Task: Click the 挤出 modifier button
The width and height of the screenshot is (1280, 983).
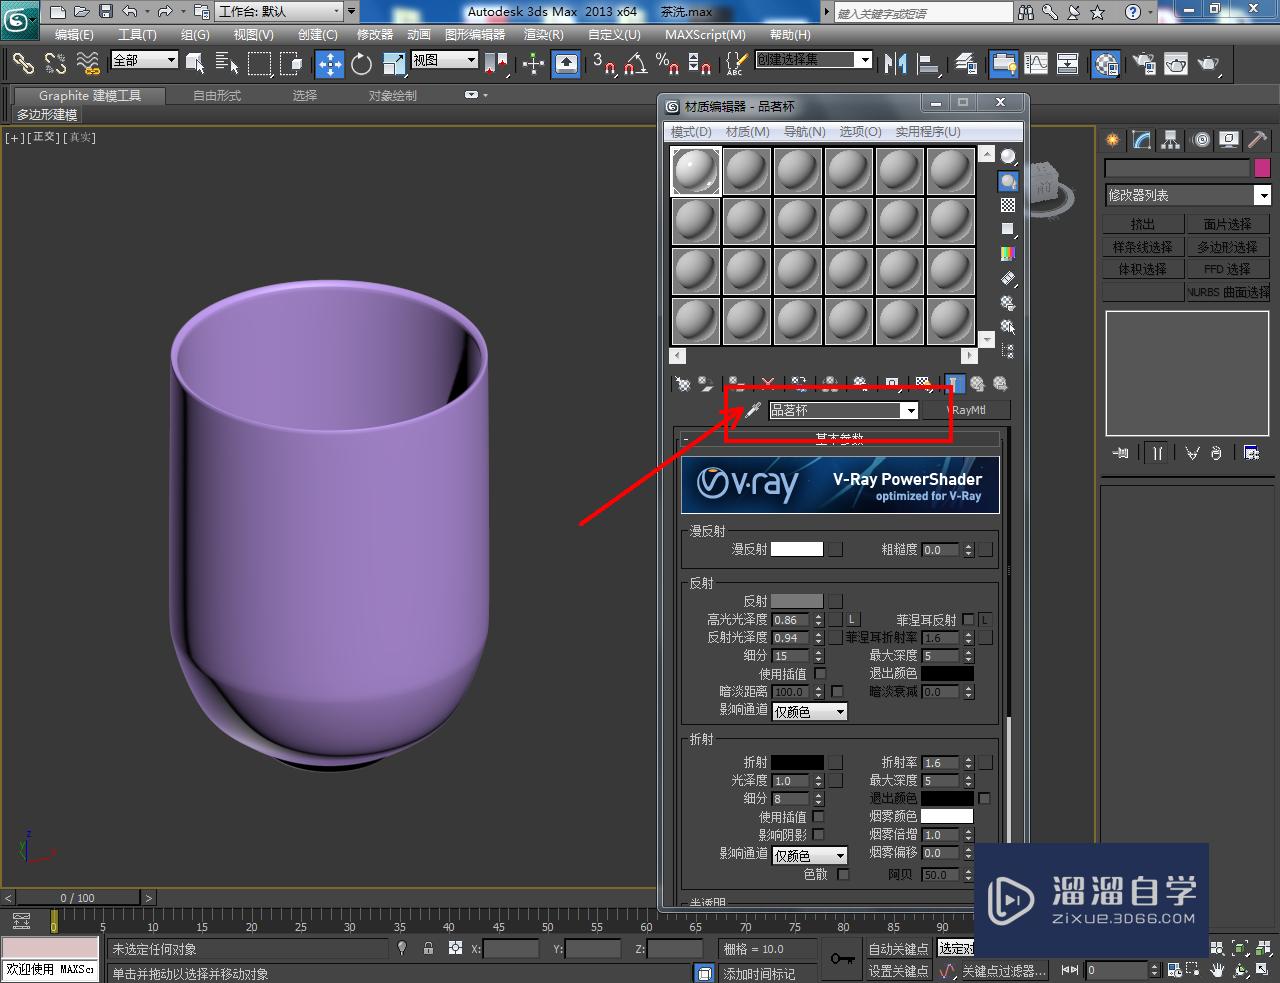Action: coord(1143,224)
